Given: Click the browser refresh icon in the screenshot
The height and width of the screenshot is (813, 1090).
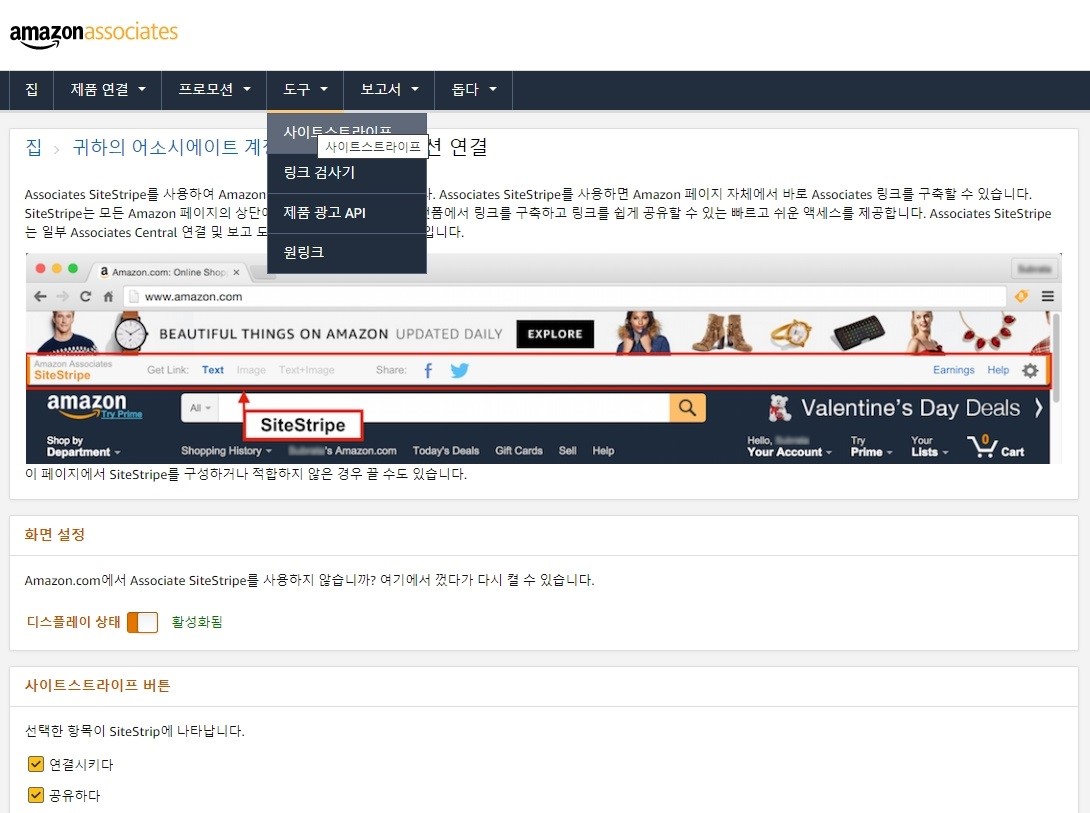Looking at the screenshot, I should pos(88,296).
